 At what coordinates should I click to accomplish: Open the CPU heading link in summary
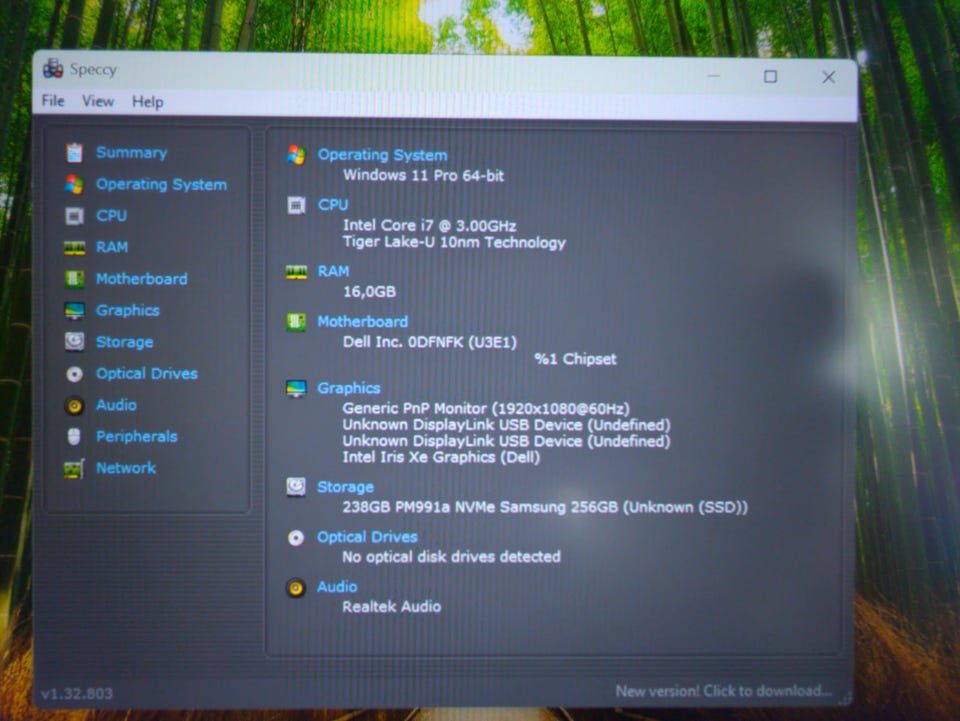click(332, 204)
